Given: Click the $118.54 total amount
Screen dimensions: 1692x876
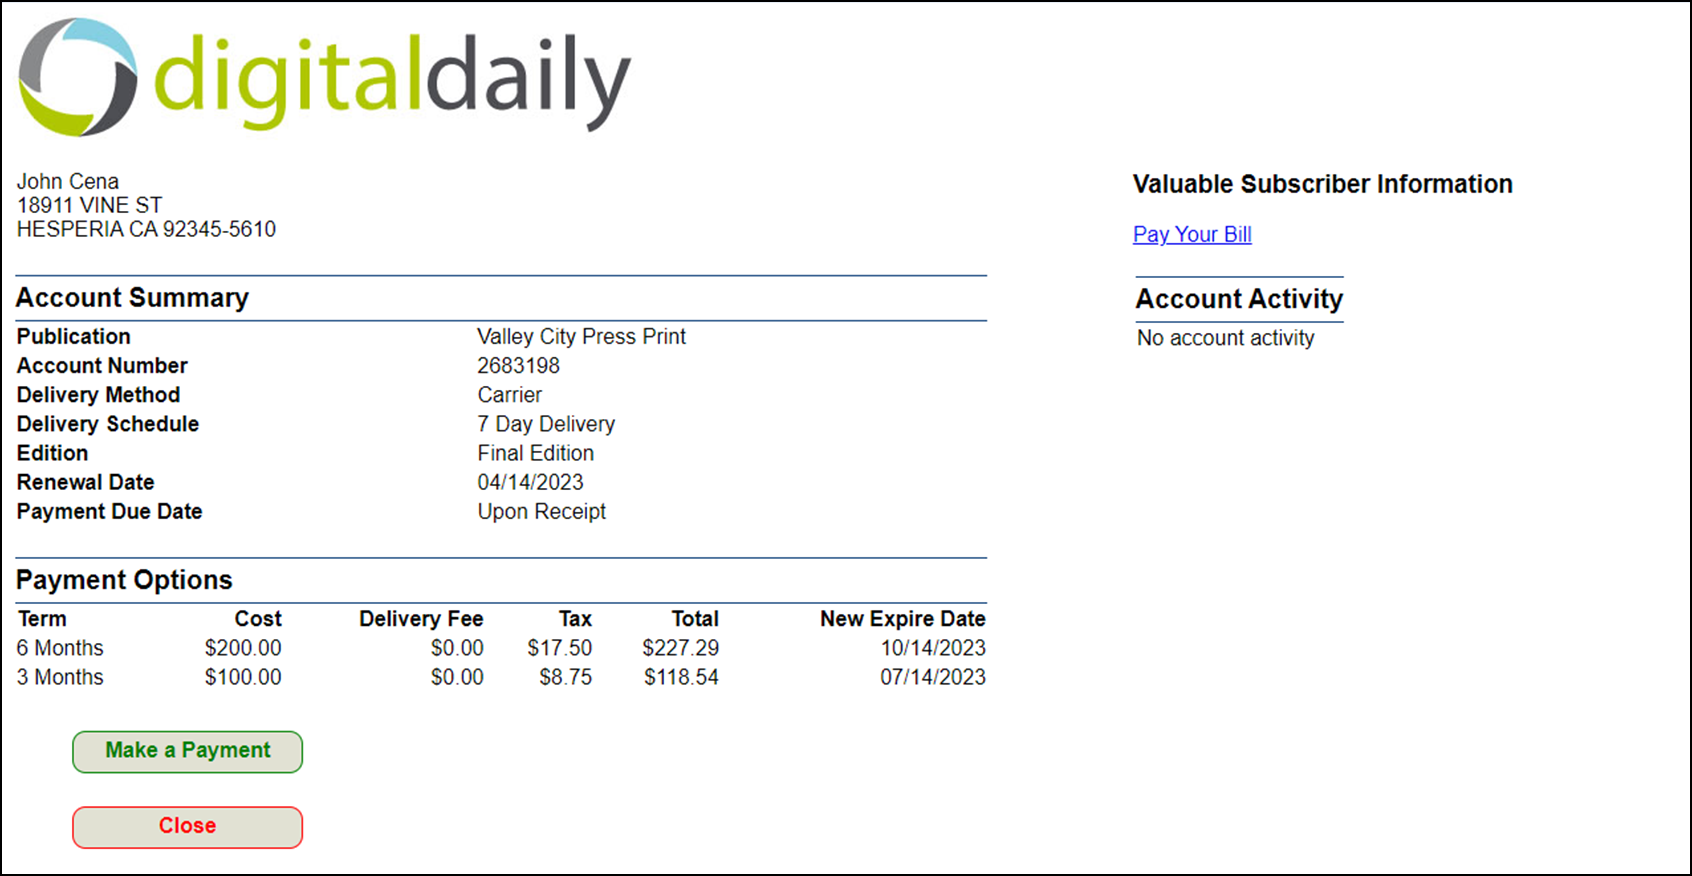Looking at the screenshot, I should click(x=680, y=677).
